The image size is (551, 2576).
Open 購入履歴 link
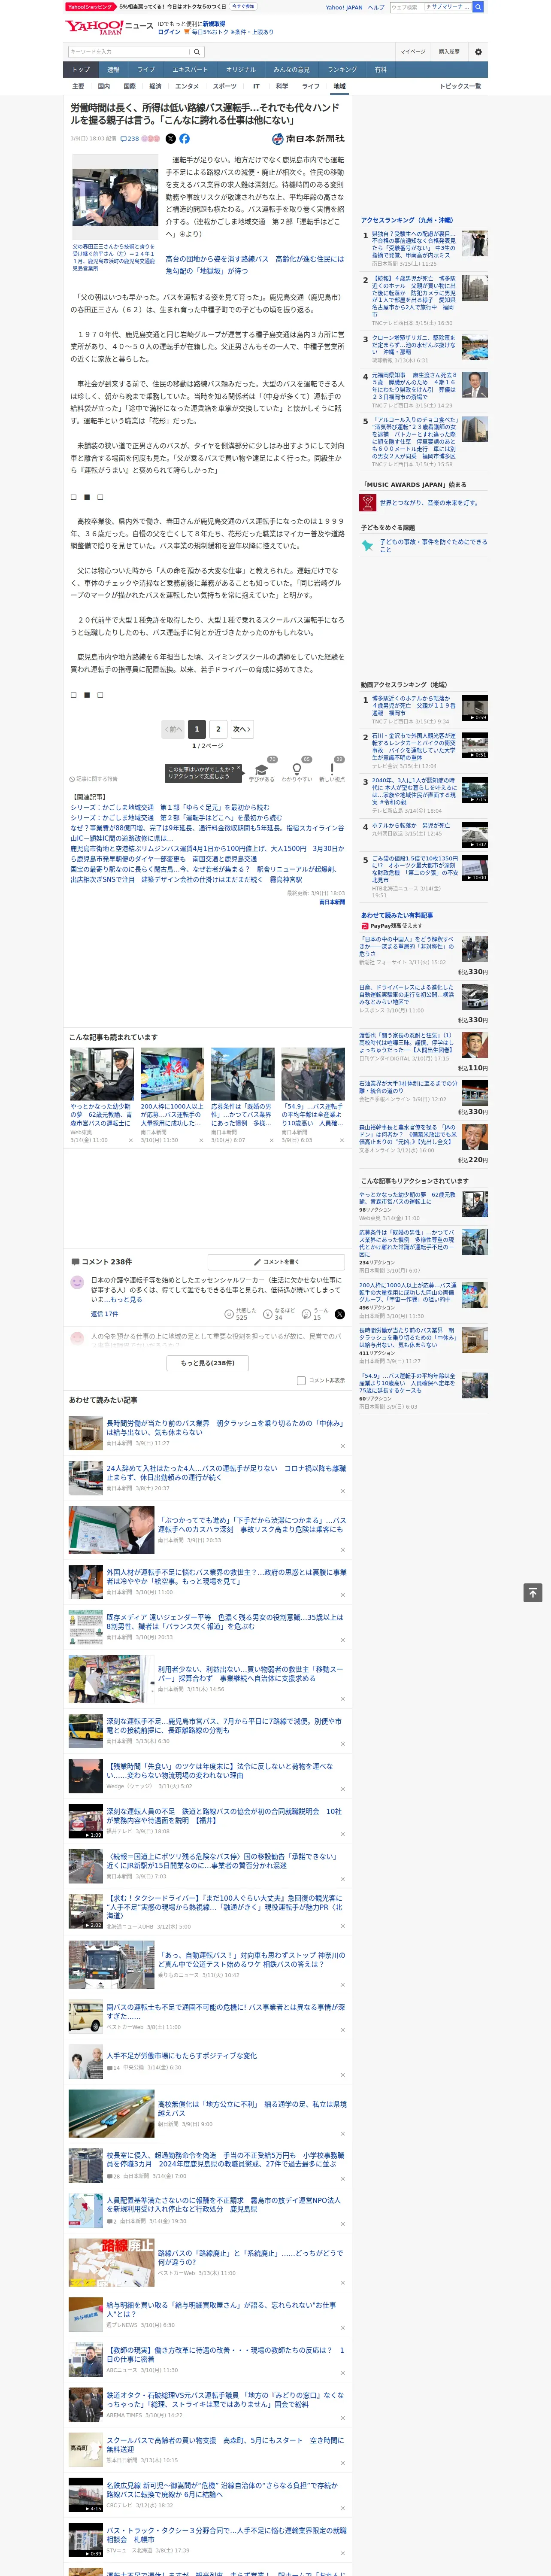[449, 52]
